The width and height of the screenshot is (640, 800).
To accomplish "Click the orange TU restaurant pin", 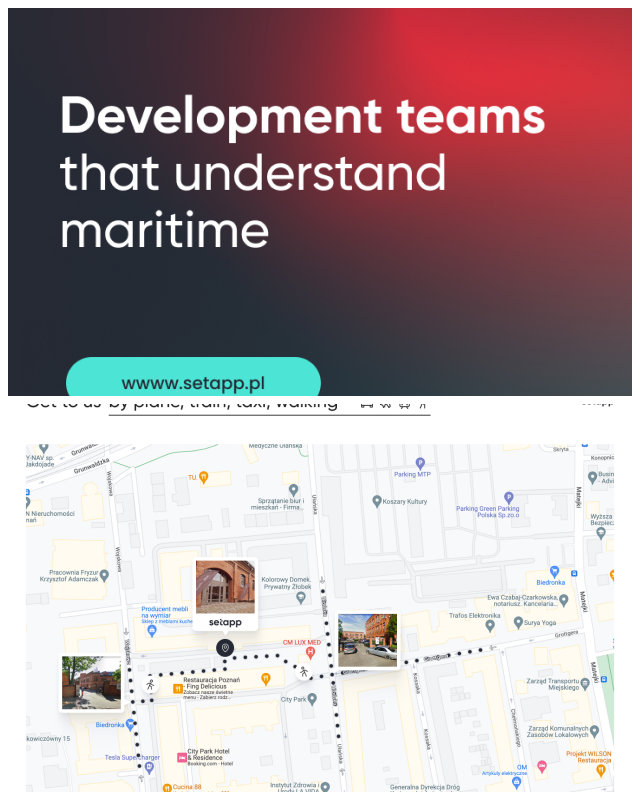I will tap(204, 478).
